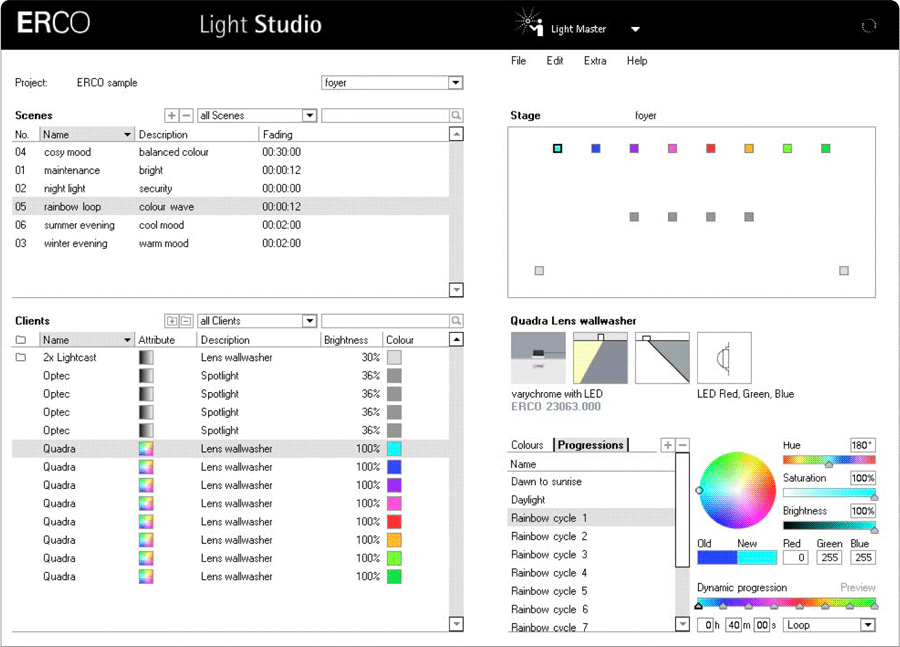Viewport: 900px width, 647px height.
Task: View the luminaire symbol diagram thumbnail
Action: click(x=724, y=358)
